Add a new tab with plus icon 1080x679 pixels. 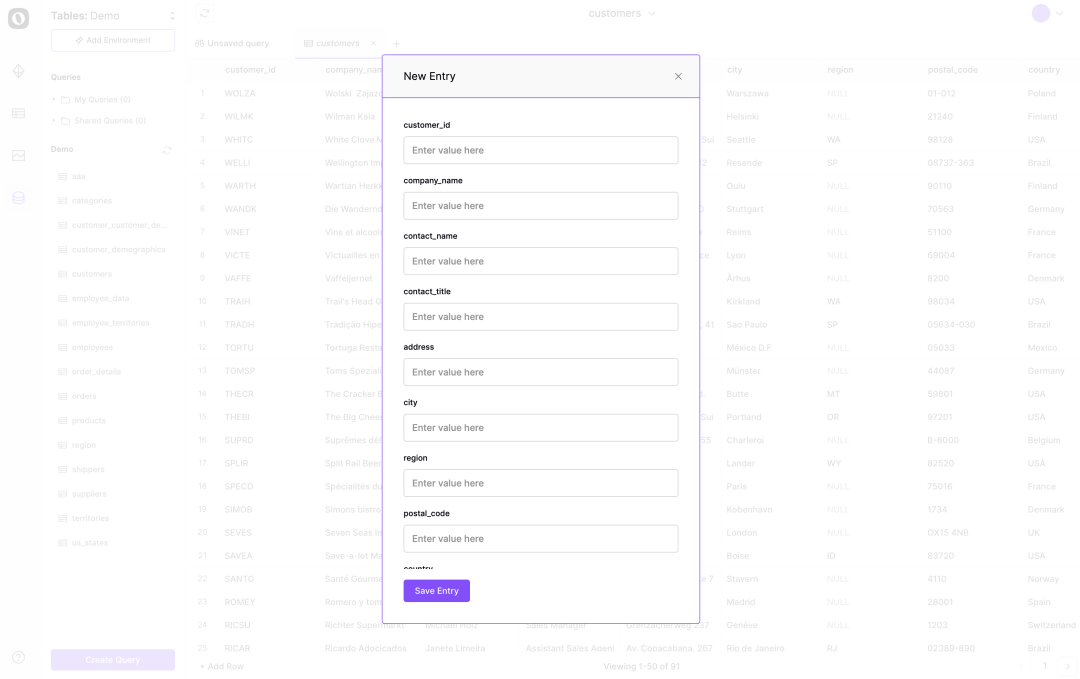tap(396, 44)
